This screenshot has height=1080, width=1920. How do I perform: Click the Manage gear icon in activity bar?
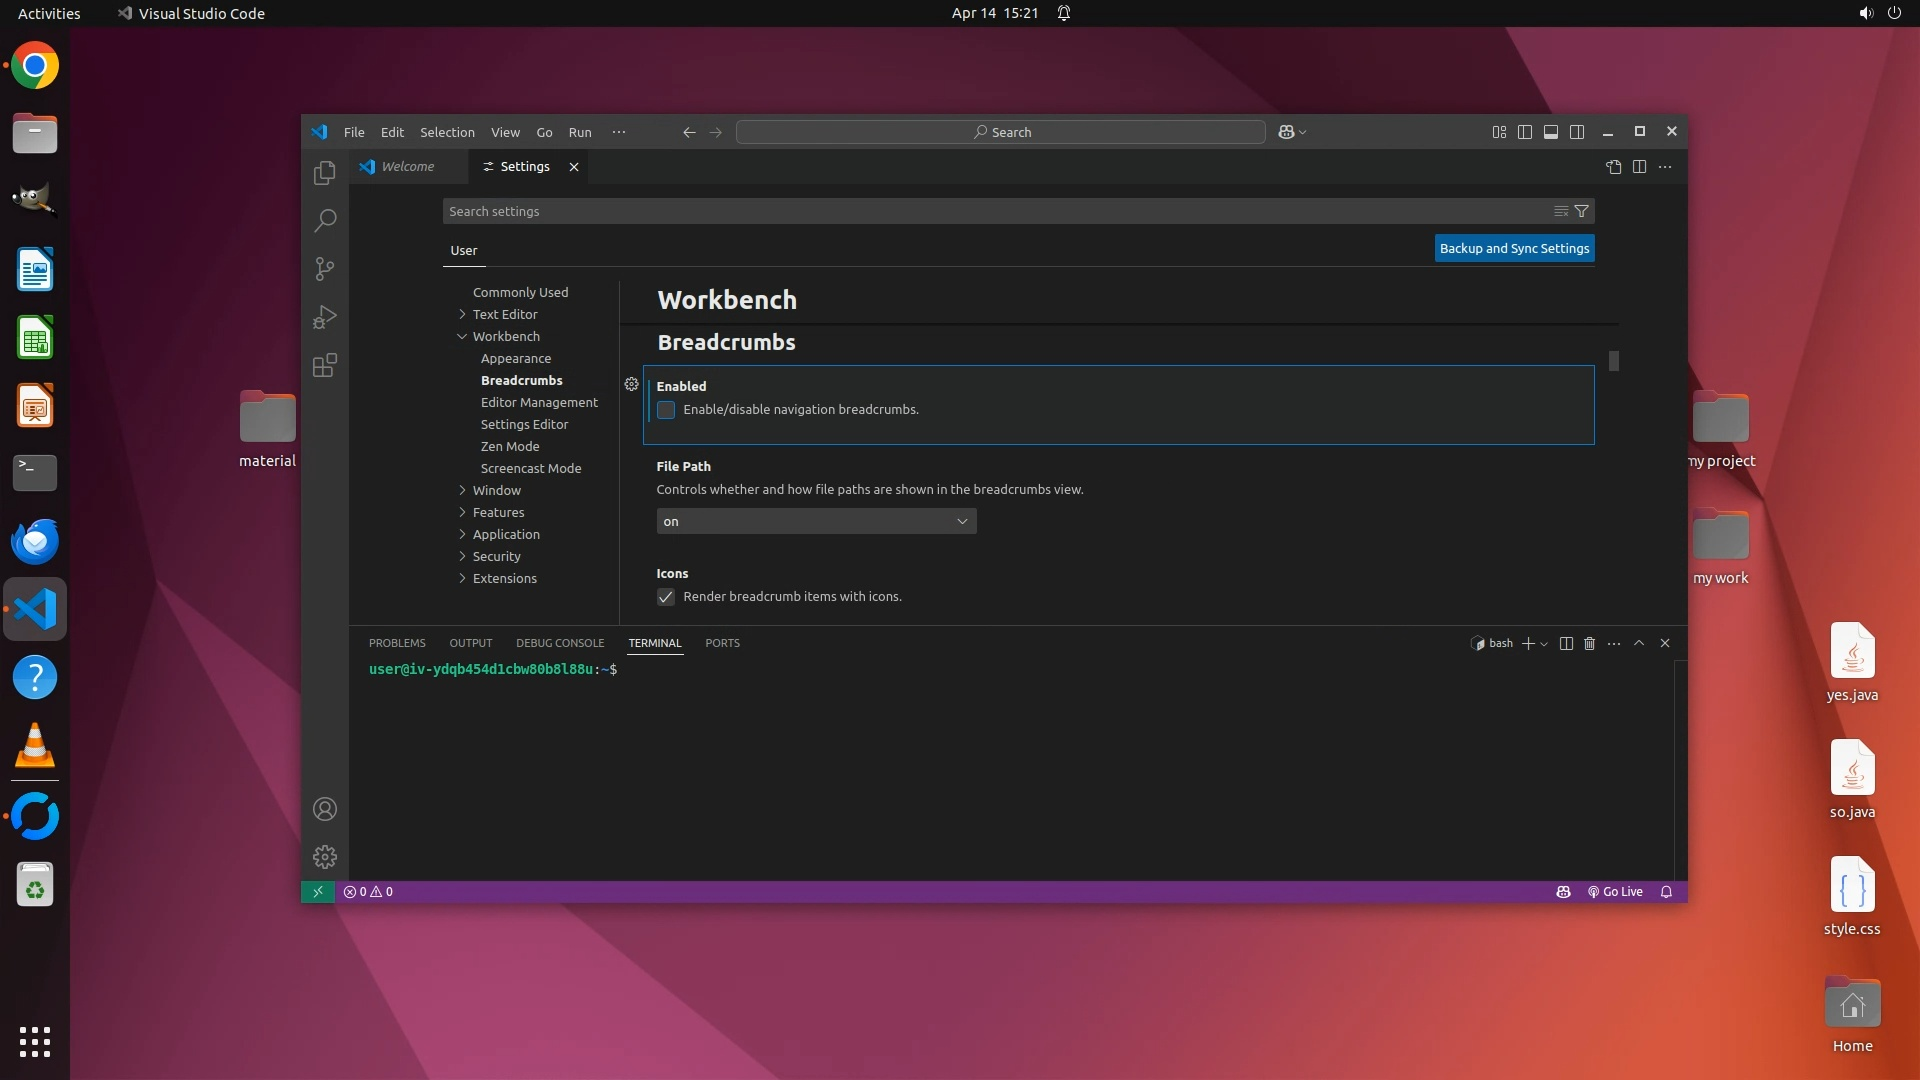click(324, 857)
